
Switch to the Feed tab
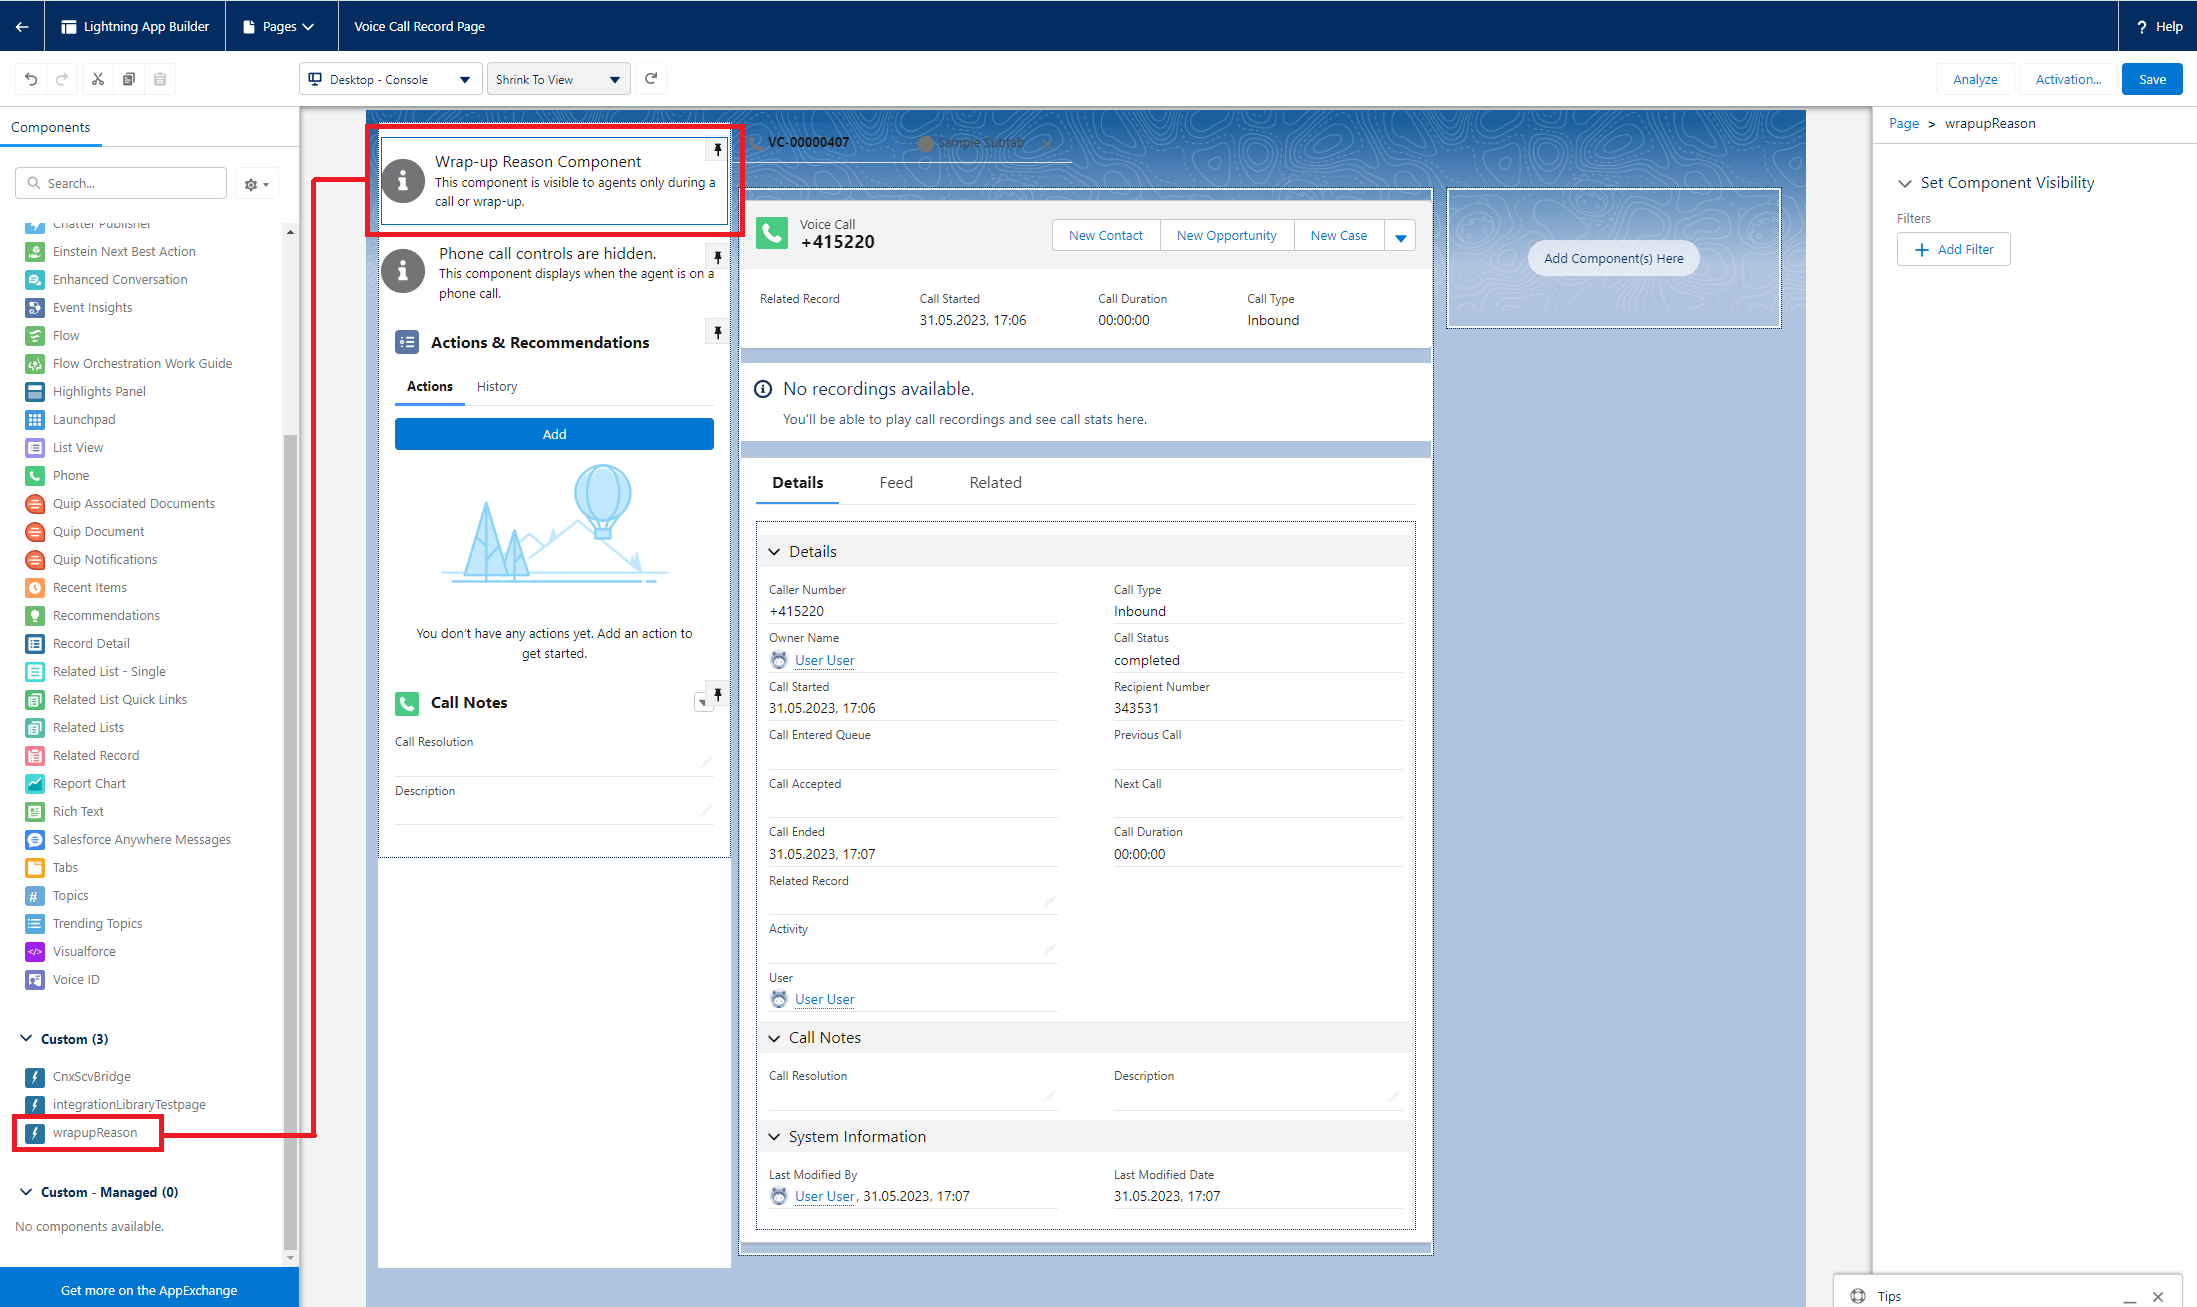[x=896, y=483]
